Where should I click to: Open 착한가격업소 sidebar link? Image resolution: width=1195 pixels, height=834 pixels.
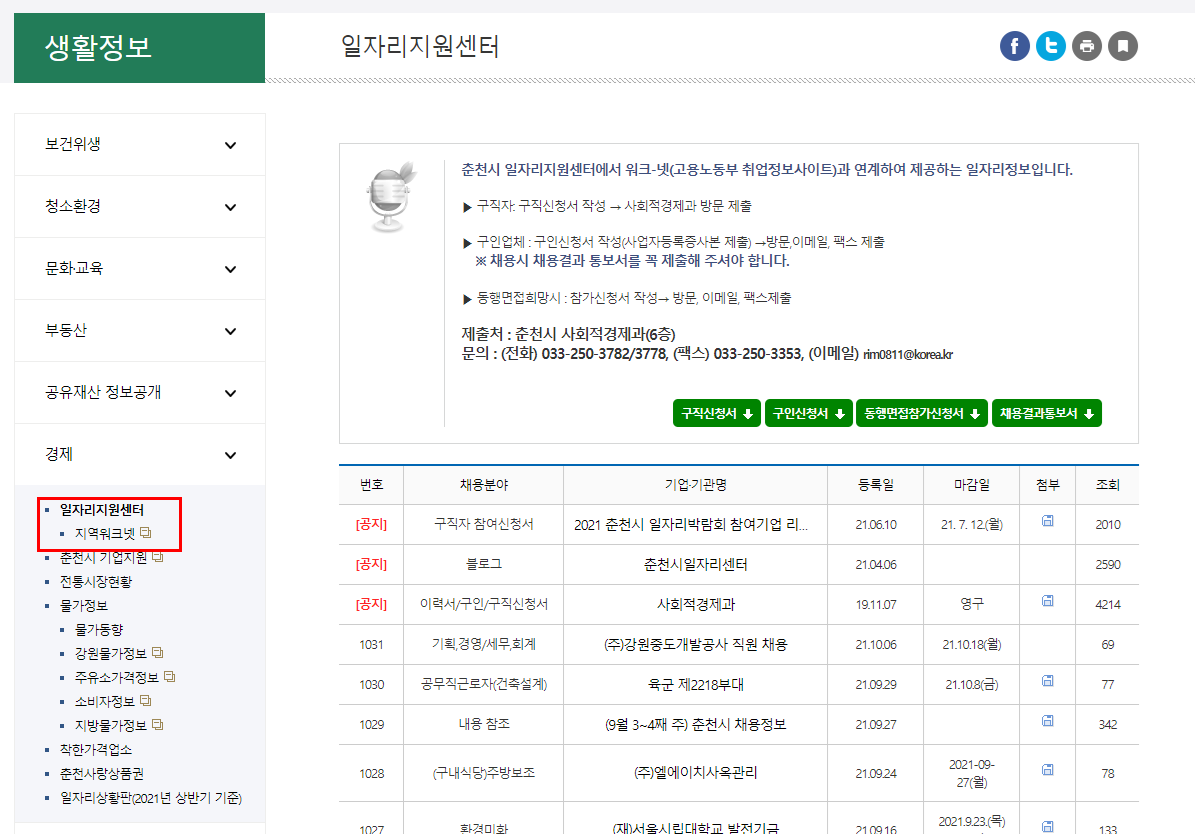point(96,749)
